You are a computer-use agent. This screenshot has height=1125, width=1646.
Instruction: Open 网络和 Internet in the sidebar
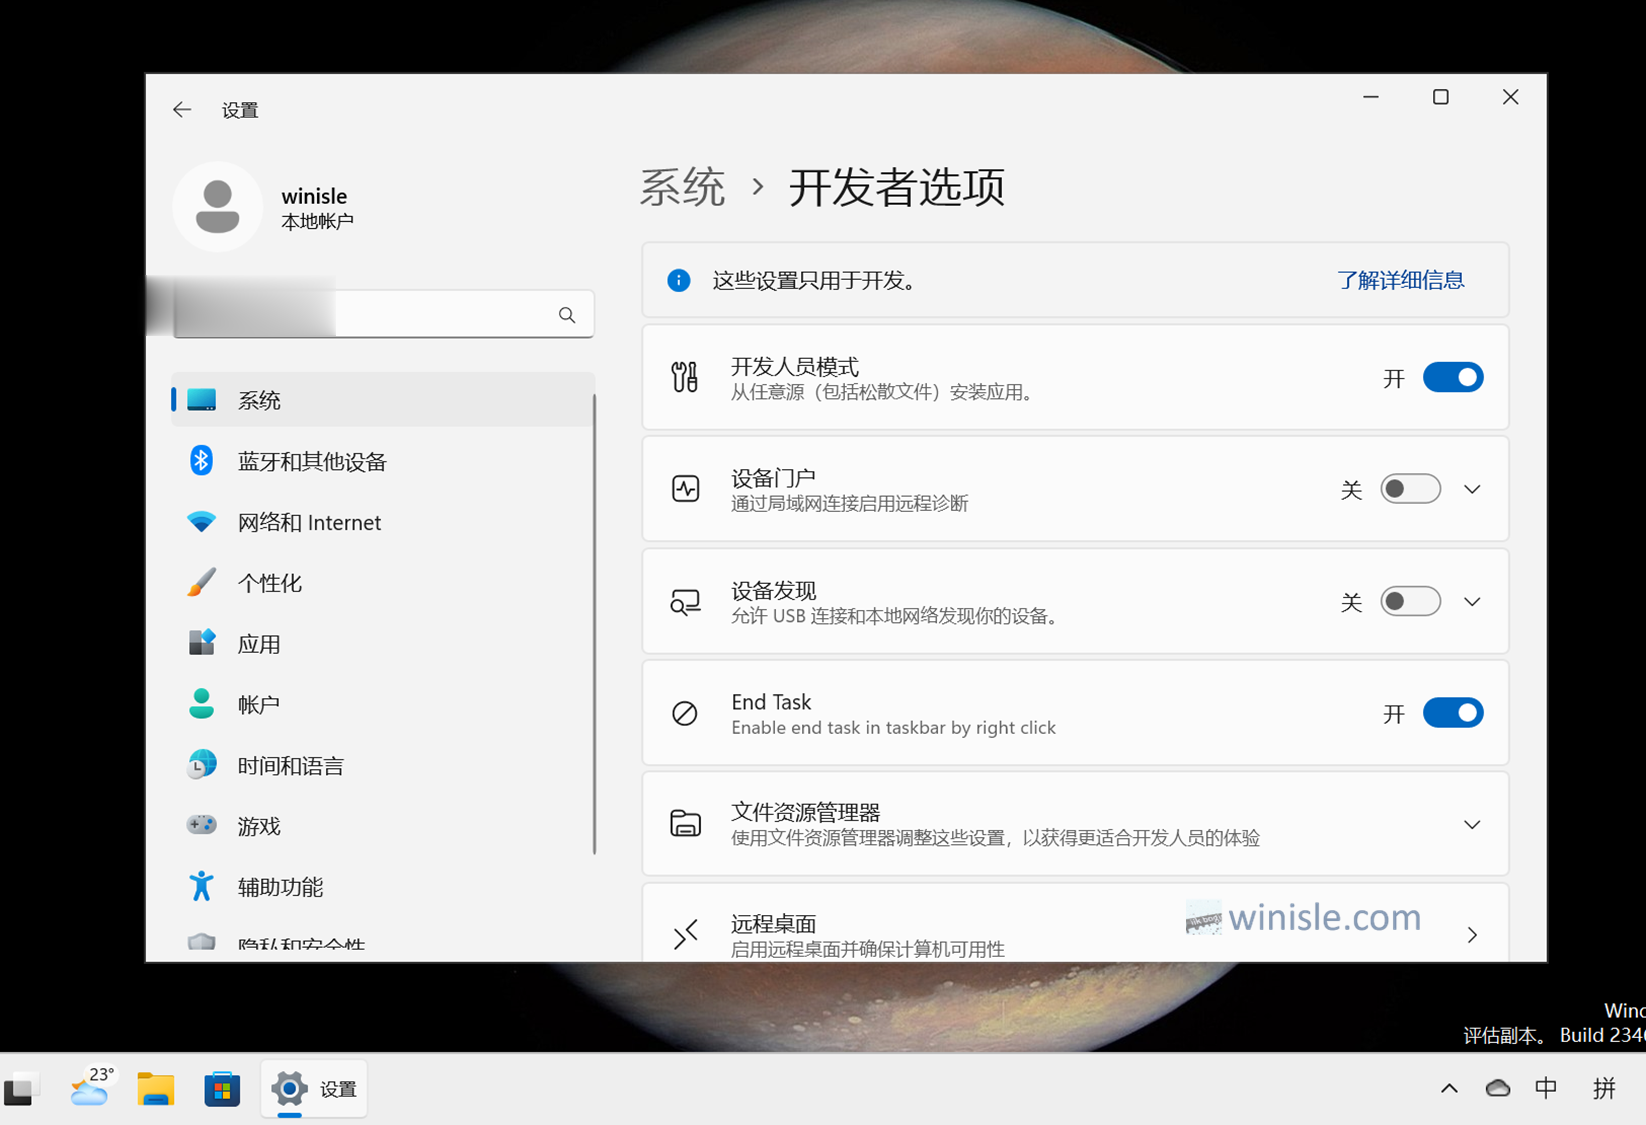pyautogui.click(x=383, y=522)
